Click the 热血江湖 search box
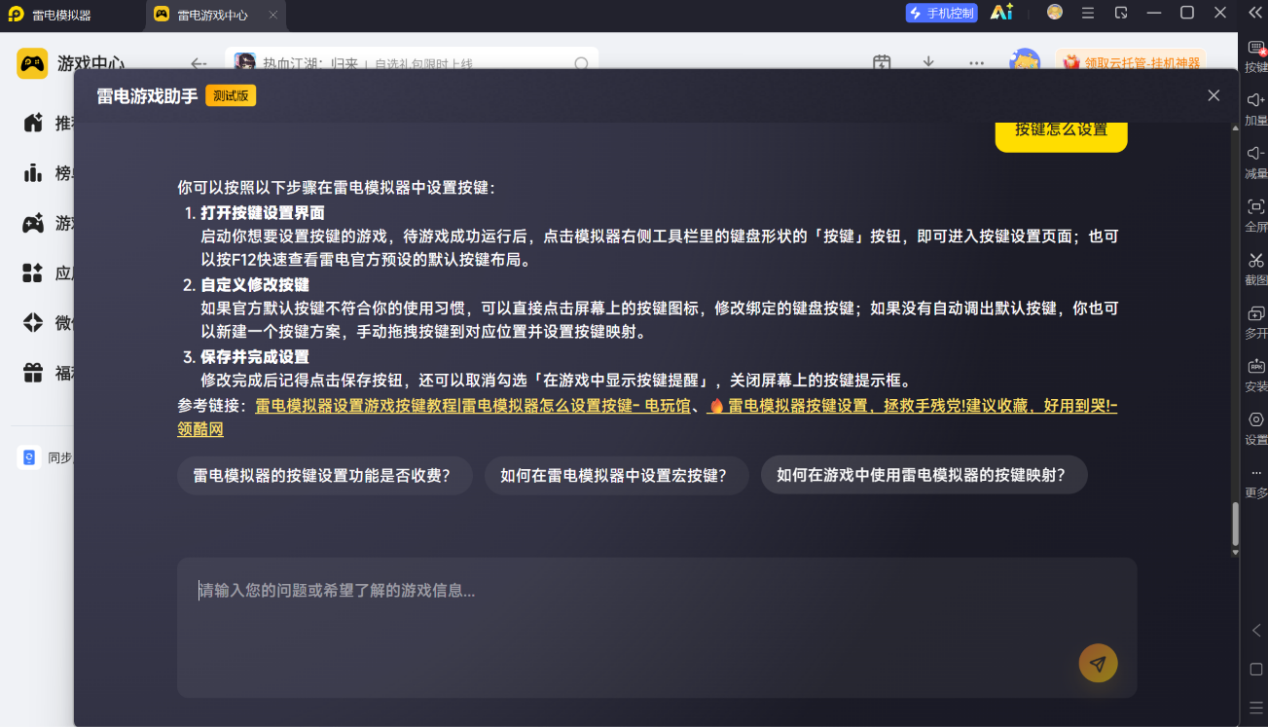Viewport: 1268px width, 727px height. coord(412,60)
